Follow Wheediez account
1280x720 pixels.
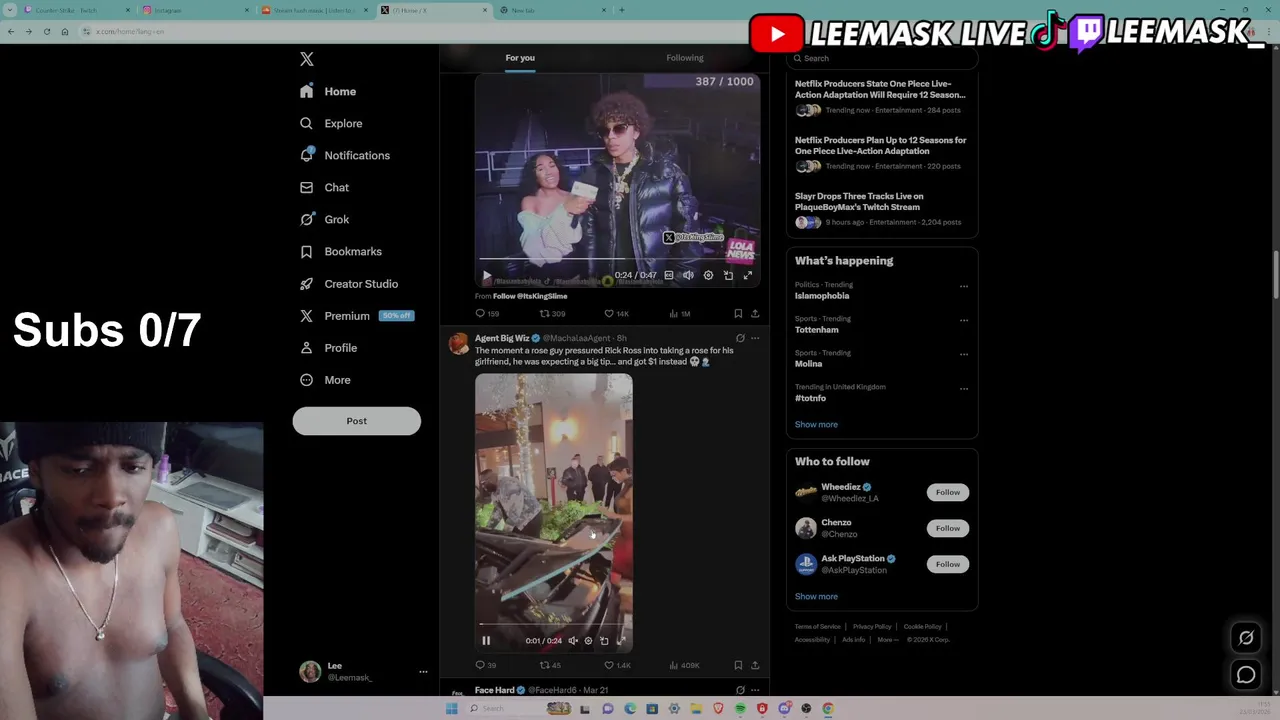947,492
